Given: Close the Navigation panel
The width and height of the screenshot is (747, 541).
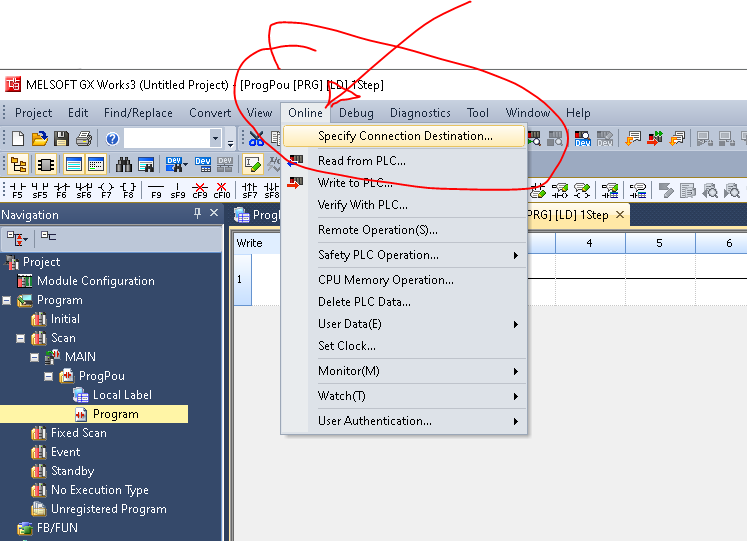Looking at the screenshot, I should 214,213.
